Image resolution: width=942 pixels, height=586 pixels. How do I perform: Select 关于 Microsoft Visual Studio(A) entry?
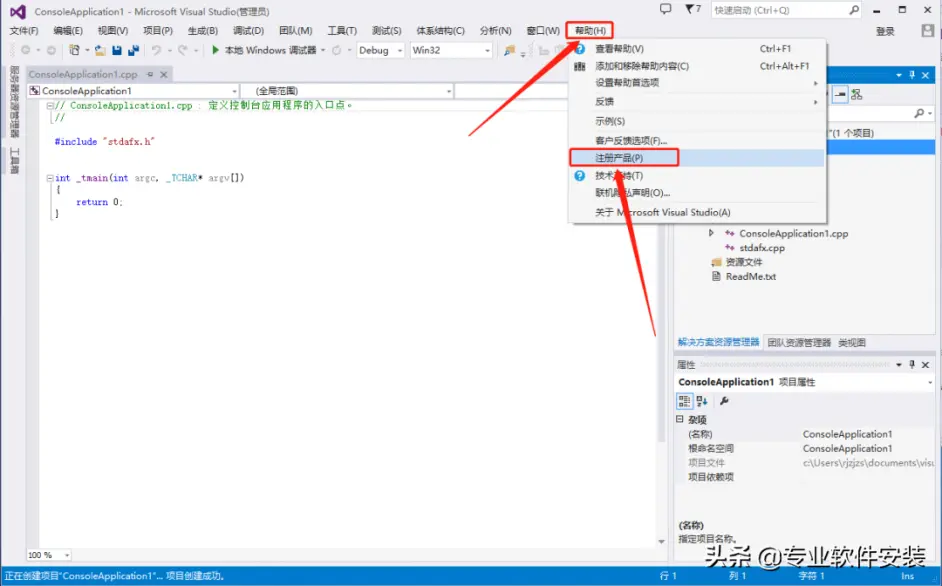click(697, 212)
